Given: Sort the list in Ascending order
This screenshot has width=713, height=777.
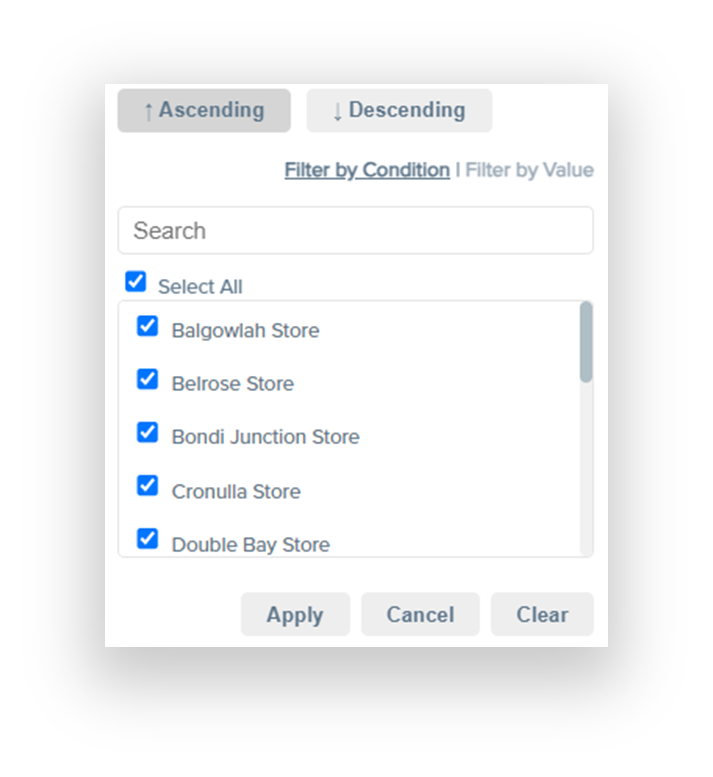Looking at the screenshot, I should (204, 111).
